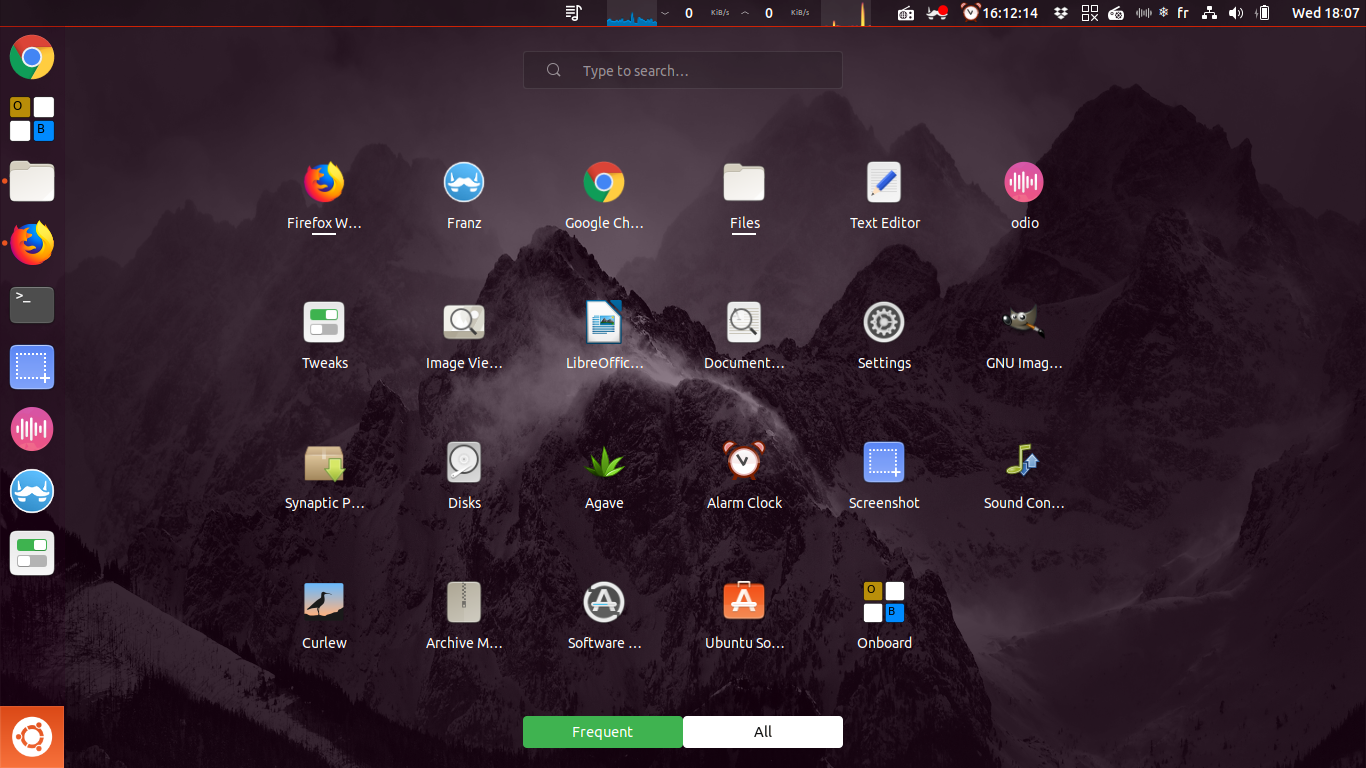Open Firefox Web Browser from the app grid
The width and height of the screenshot is (1366, 768).
point(324,196)
